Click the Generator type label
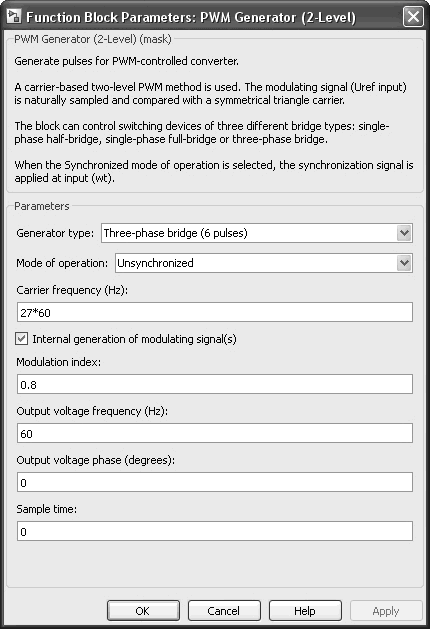Screen dimensions: 430x629 (55, 233)
